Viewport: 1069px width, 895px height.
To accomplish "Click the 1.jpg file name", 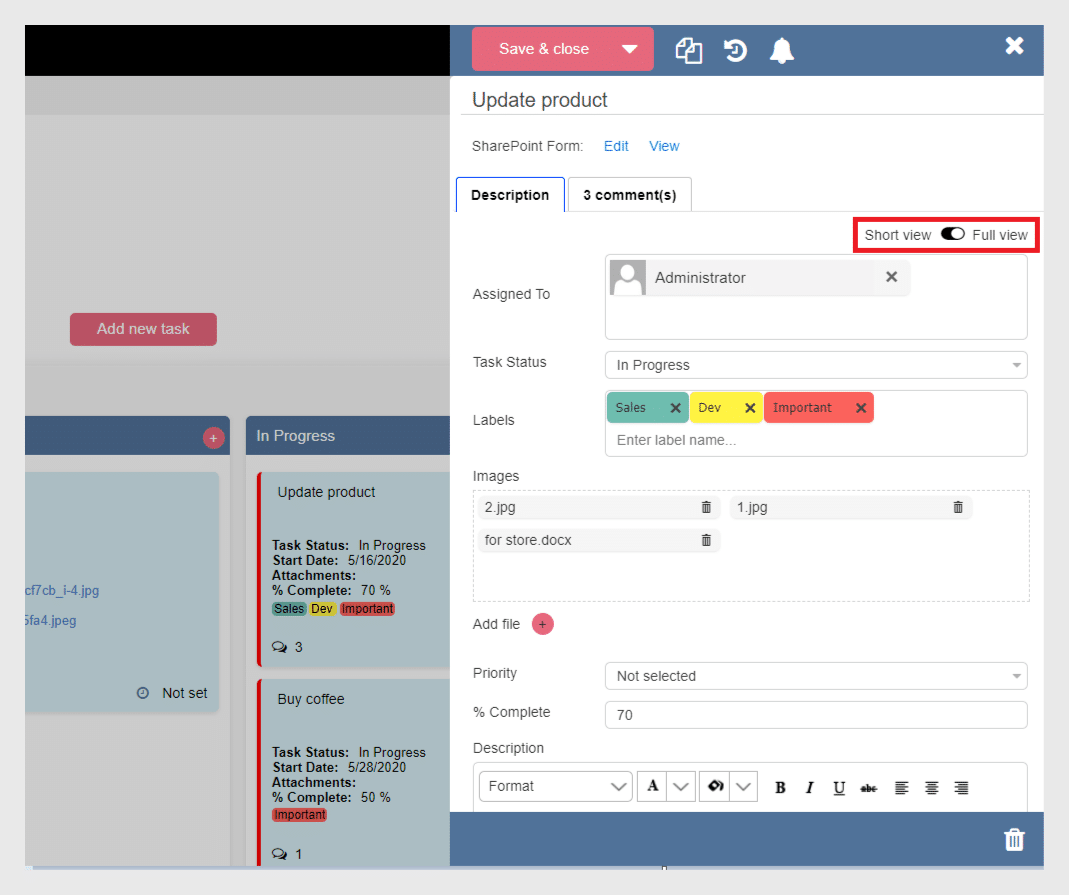I will (x=752, y=507).
